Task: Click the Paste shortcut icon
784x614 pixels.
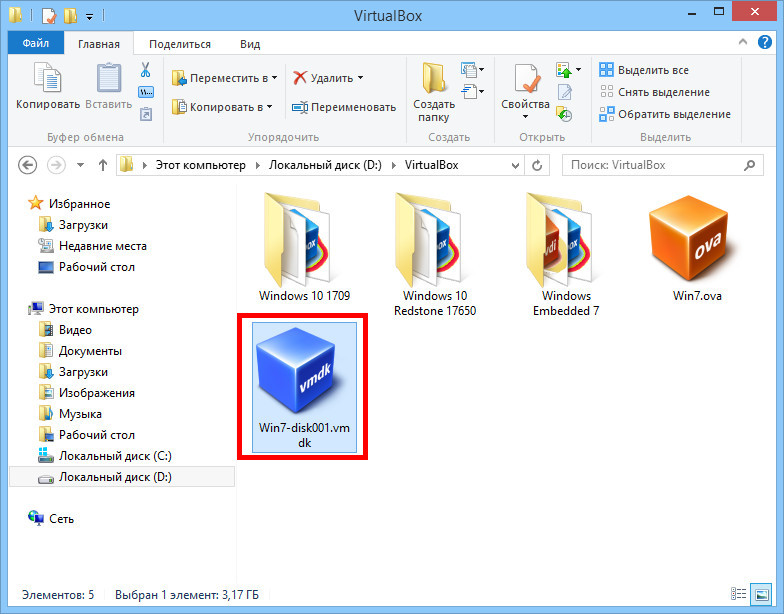Action: (x=146, y=114)
